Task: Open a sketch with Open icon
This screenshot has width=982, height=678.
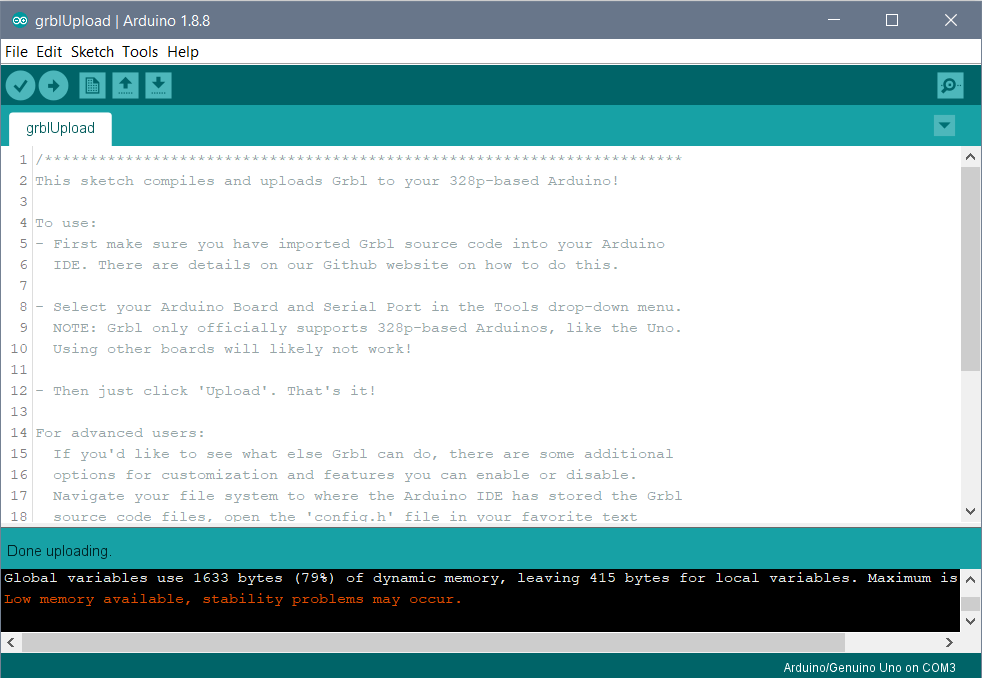Action: 125,85
